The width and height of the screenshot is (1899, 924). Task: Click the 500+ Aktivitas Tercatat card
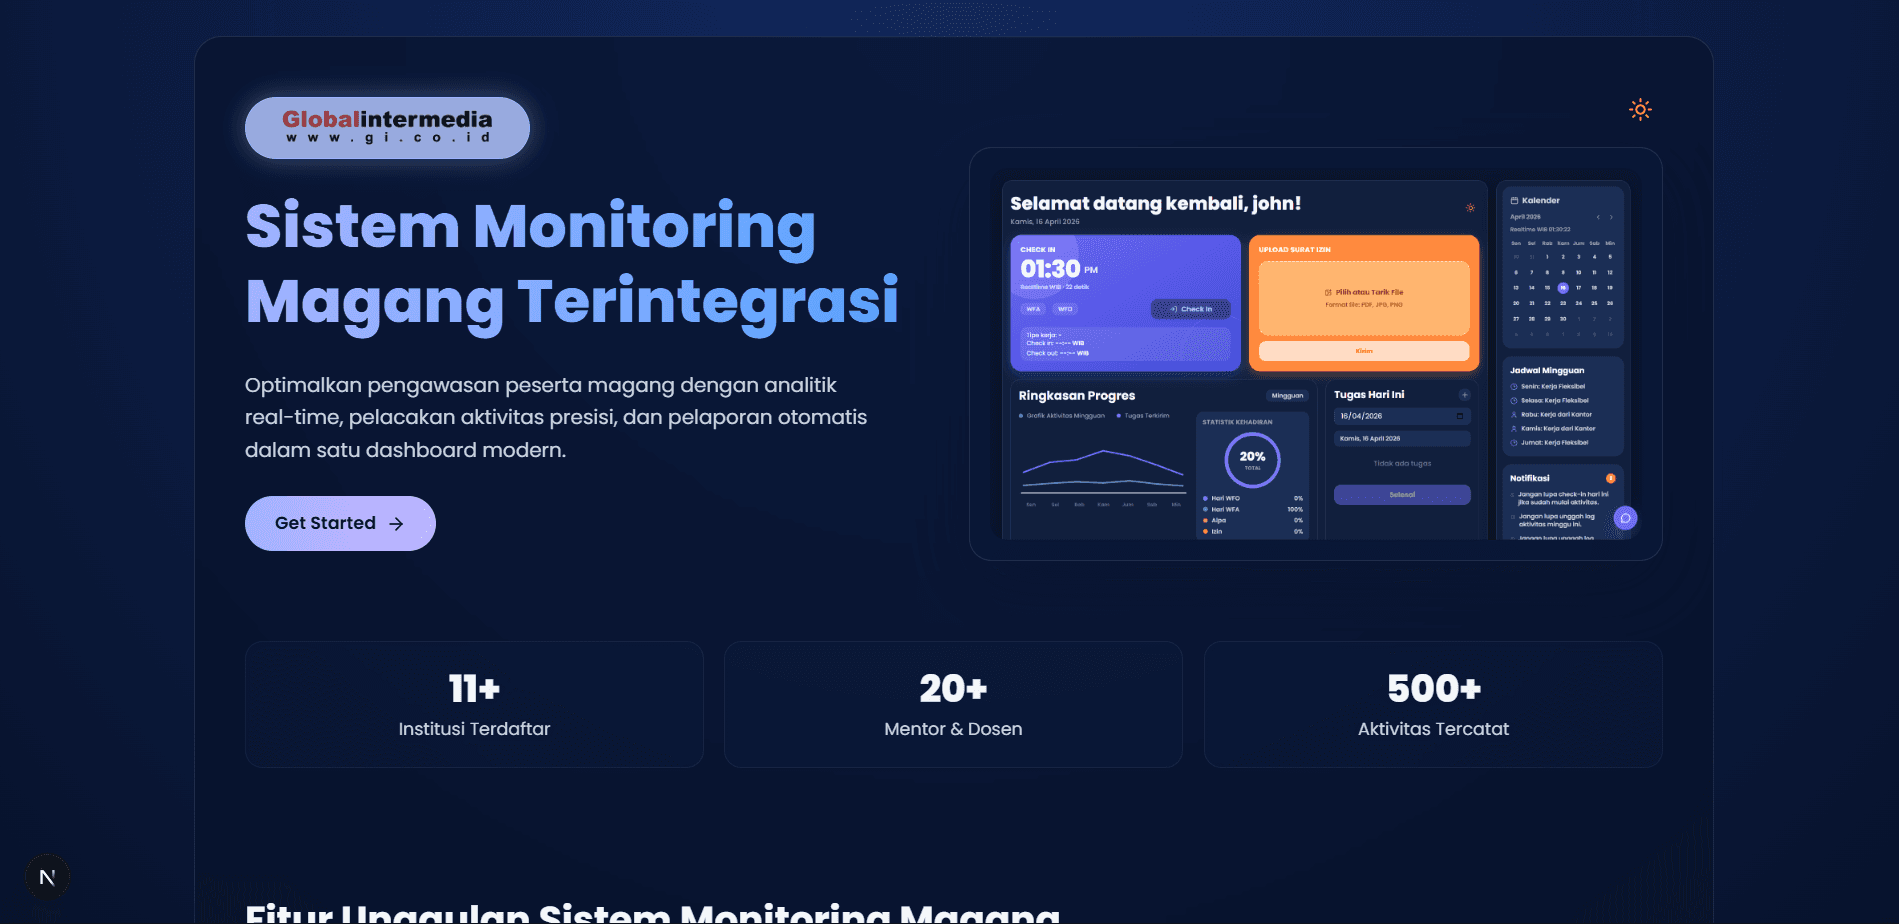[x=1433, y=705]
